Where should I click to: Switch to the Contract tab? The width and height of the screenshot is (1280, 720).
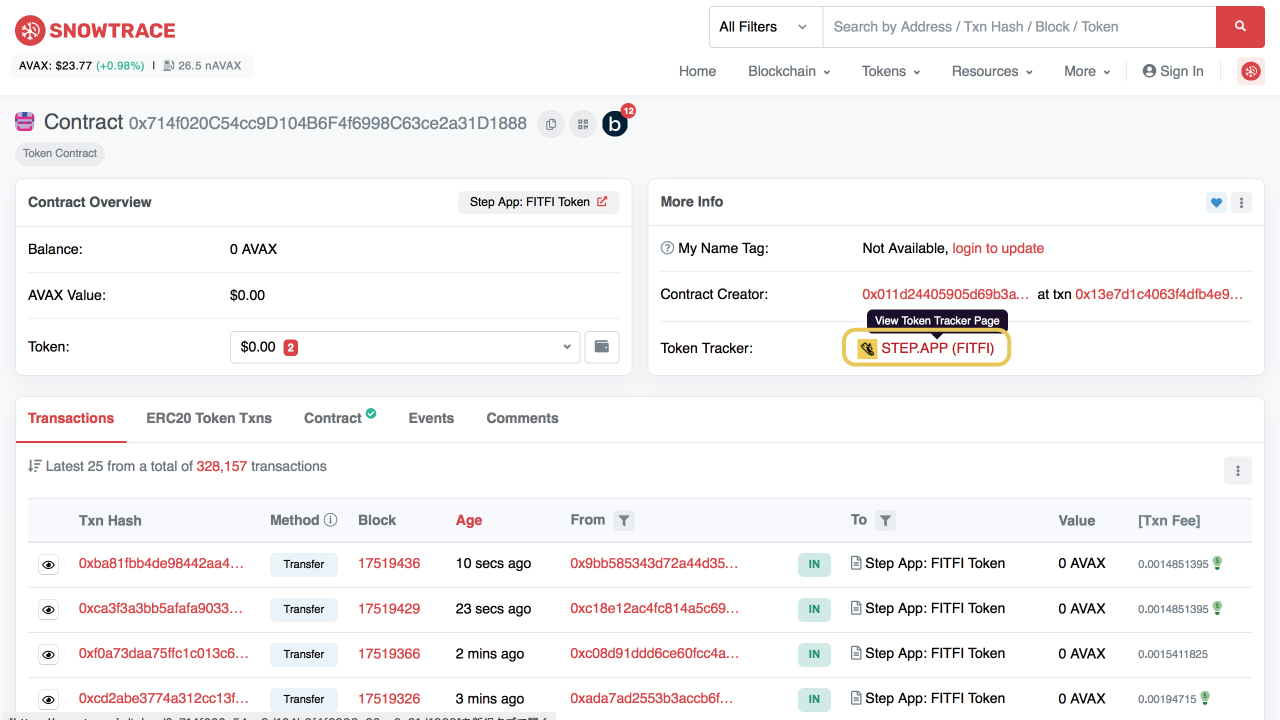pos(340,418)
